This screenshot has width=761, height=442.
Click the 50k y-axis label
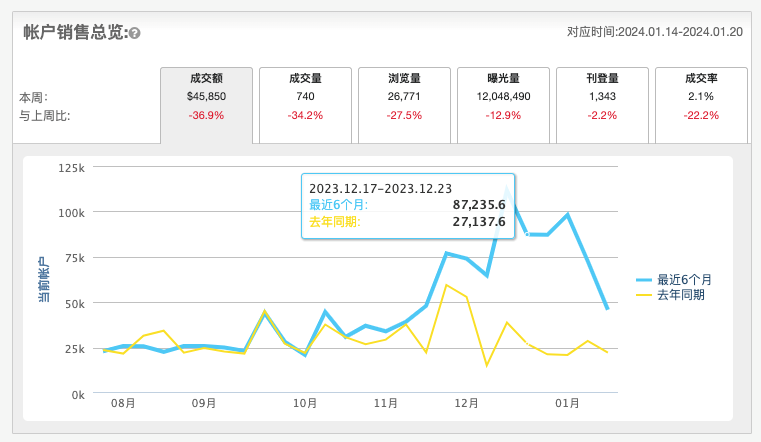pos(75,304)
